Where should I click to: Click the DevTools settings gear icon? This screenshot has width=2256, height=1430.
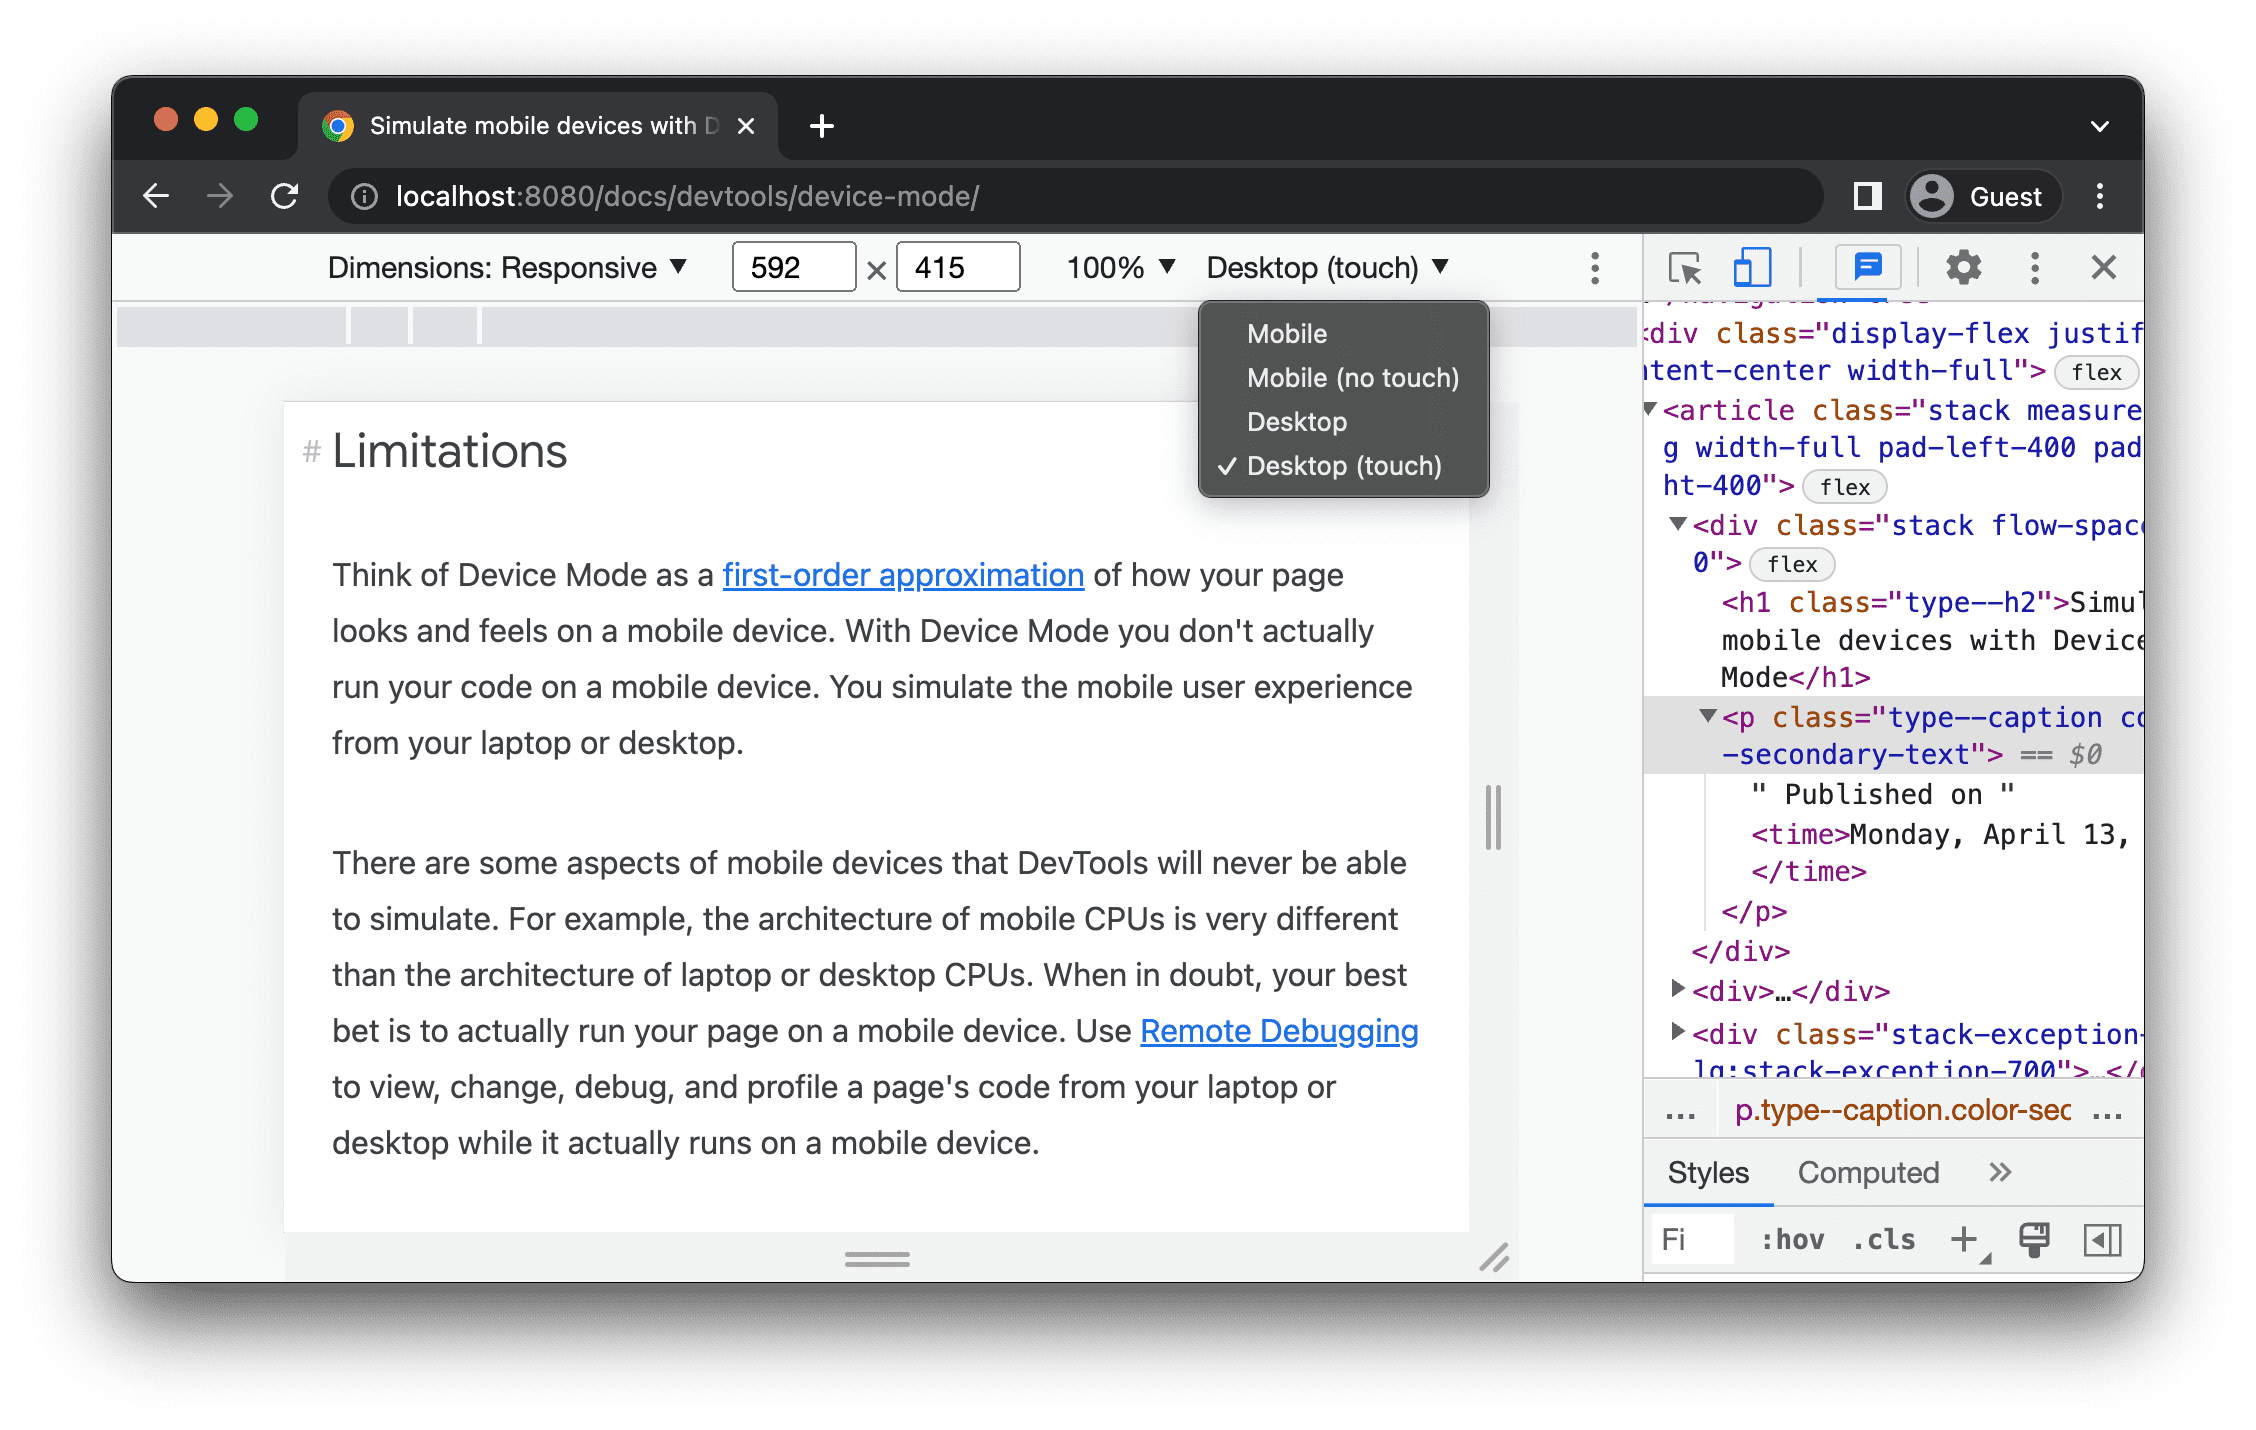(x=1960, y=268)
